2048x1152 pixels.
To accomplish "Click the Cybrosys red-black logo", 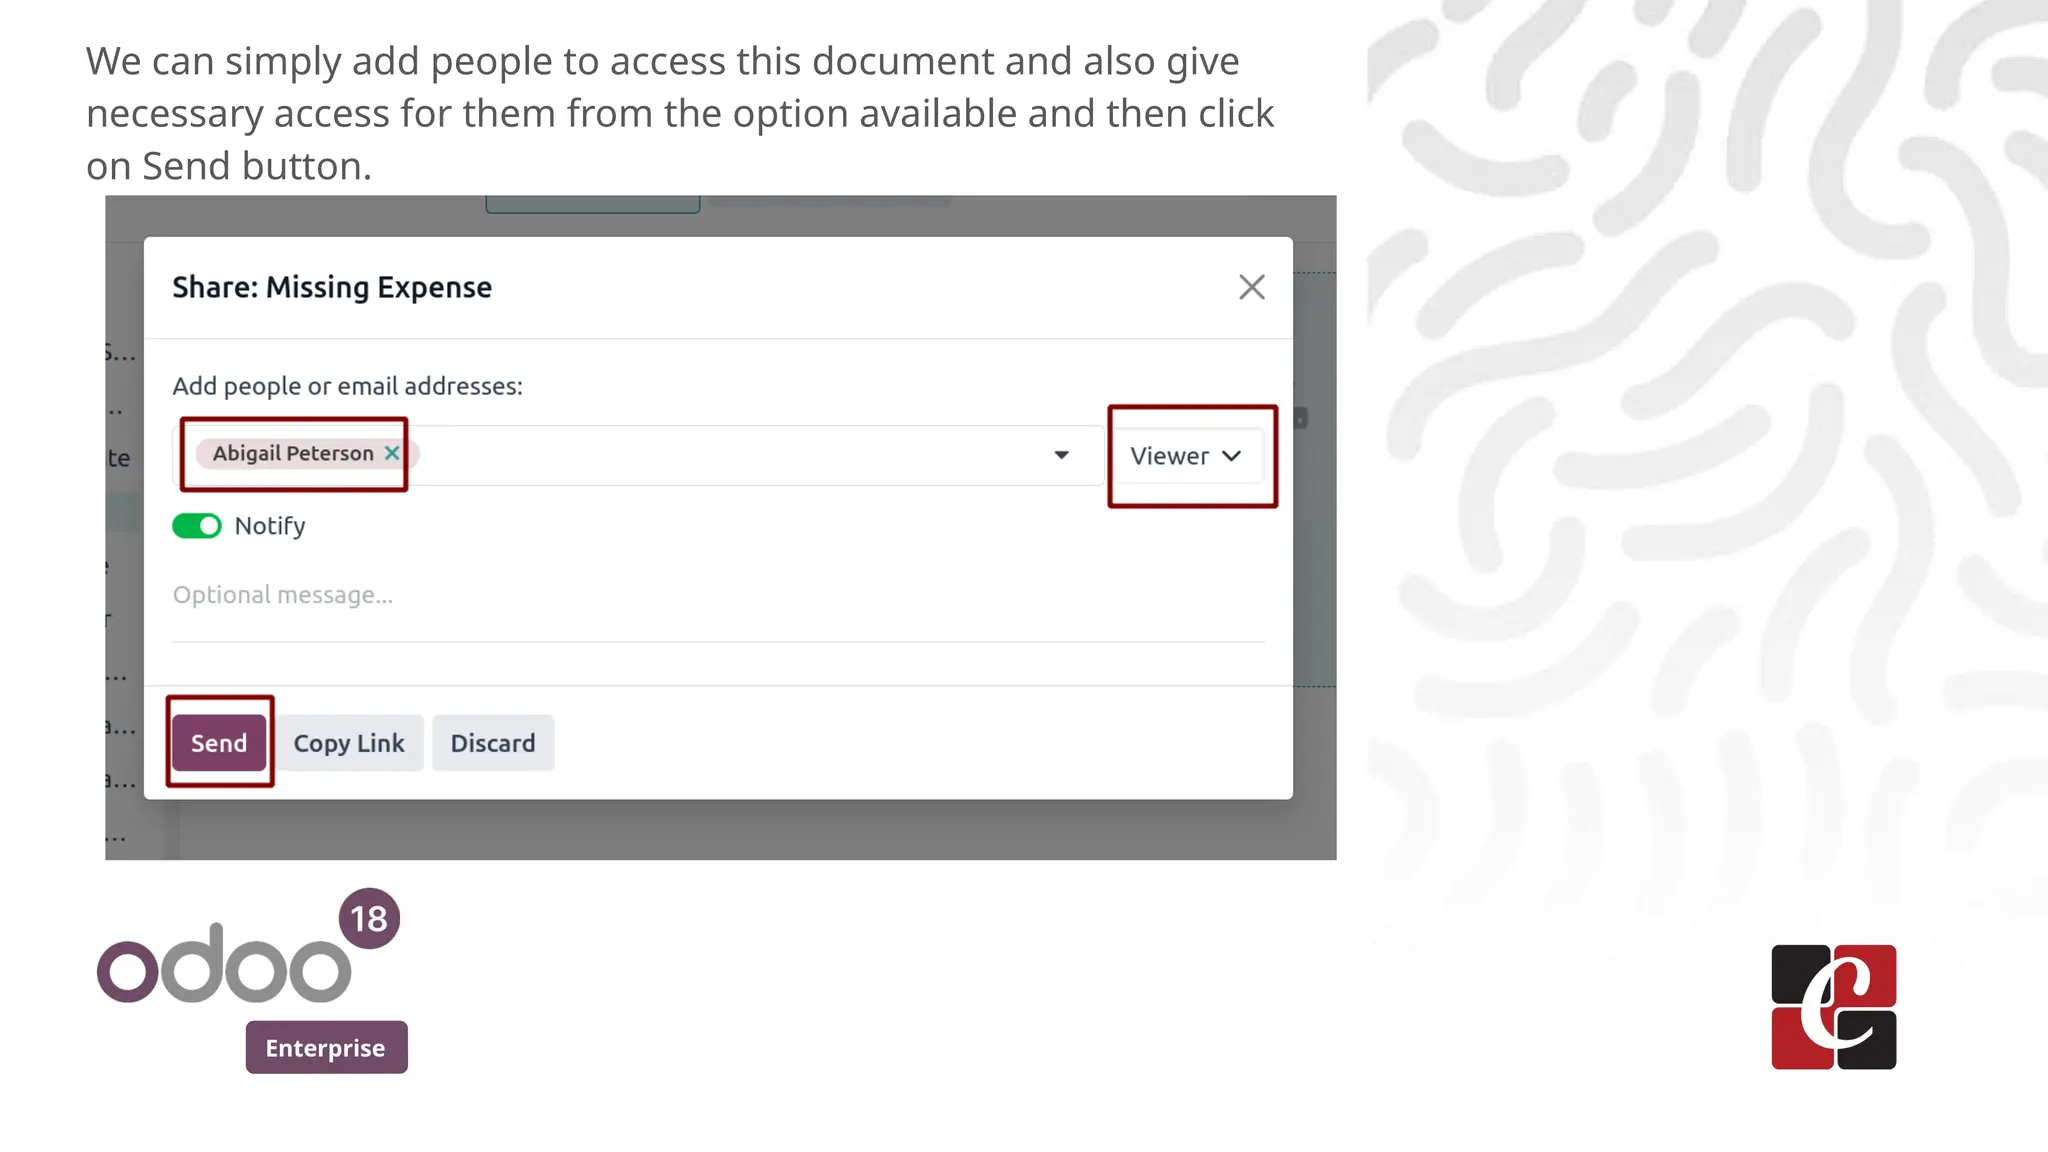I will [1833, 1007].
